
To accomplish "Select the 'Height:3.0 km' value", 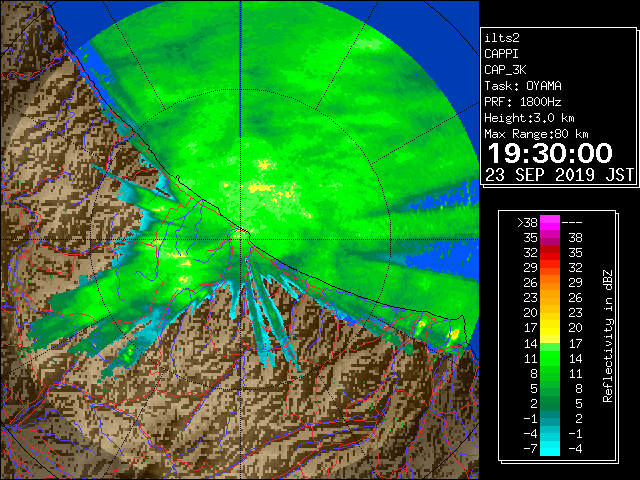I will pos(529,118).
